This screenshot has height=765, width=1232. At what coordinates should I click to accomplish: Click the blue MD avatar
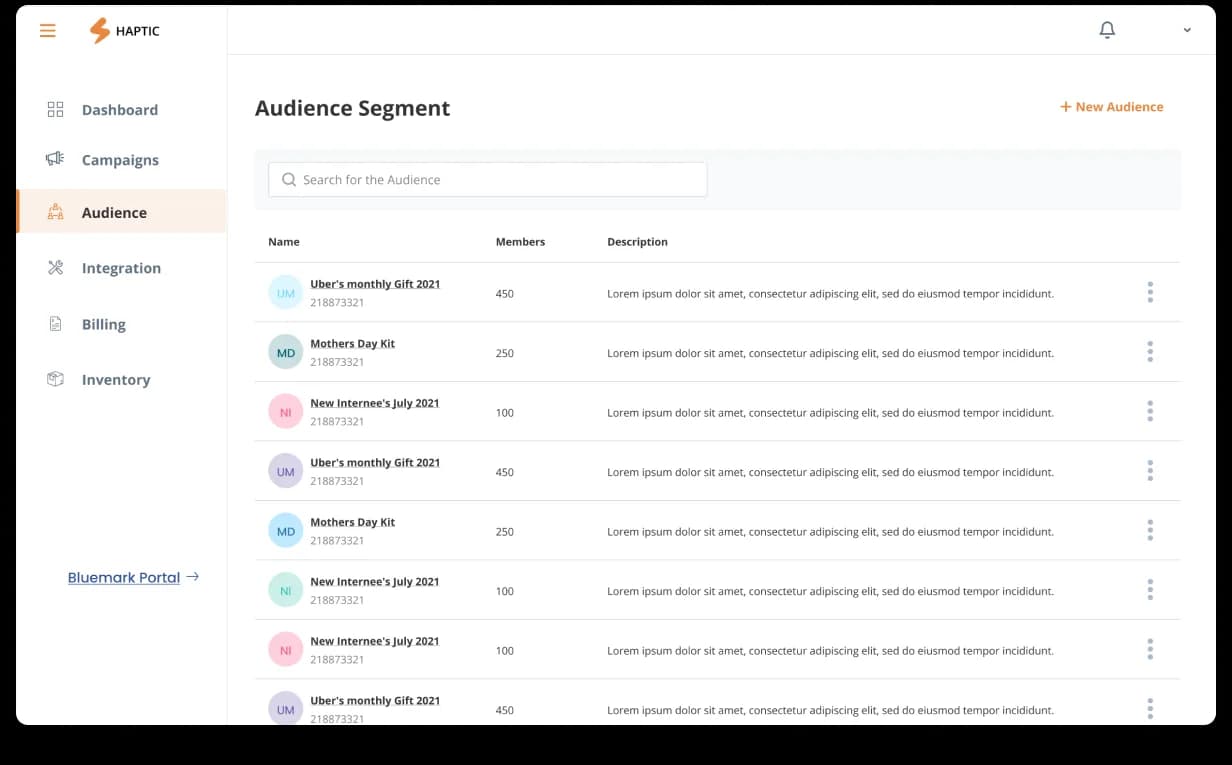pyautogui.click(x=286, y=531)
